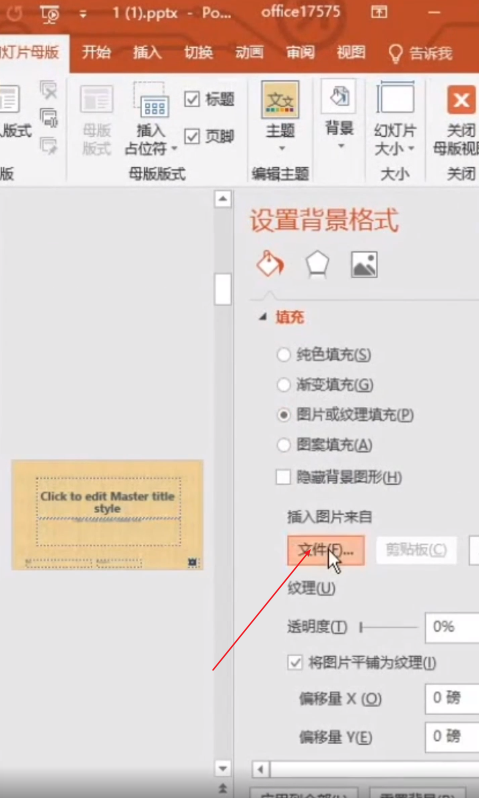The image size is (479, 798).
Task: Select the master title slide thumbnail
Action: (x=107, y=515)
